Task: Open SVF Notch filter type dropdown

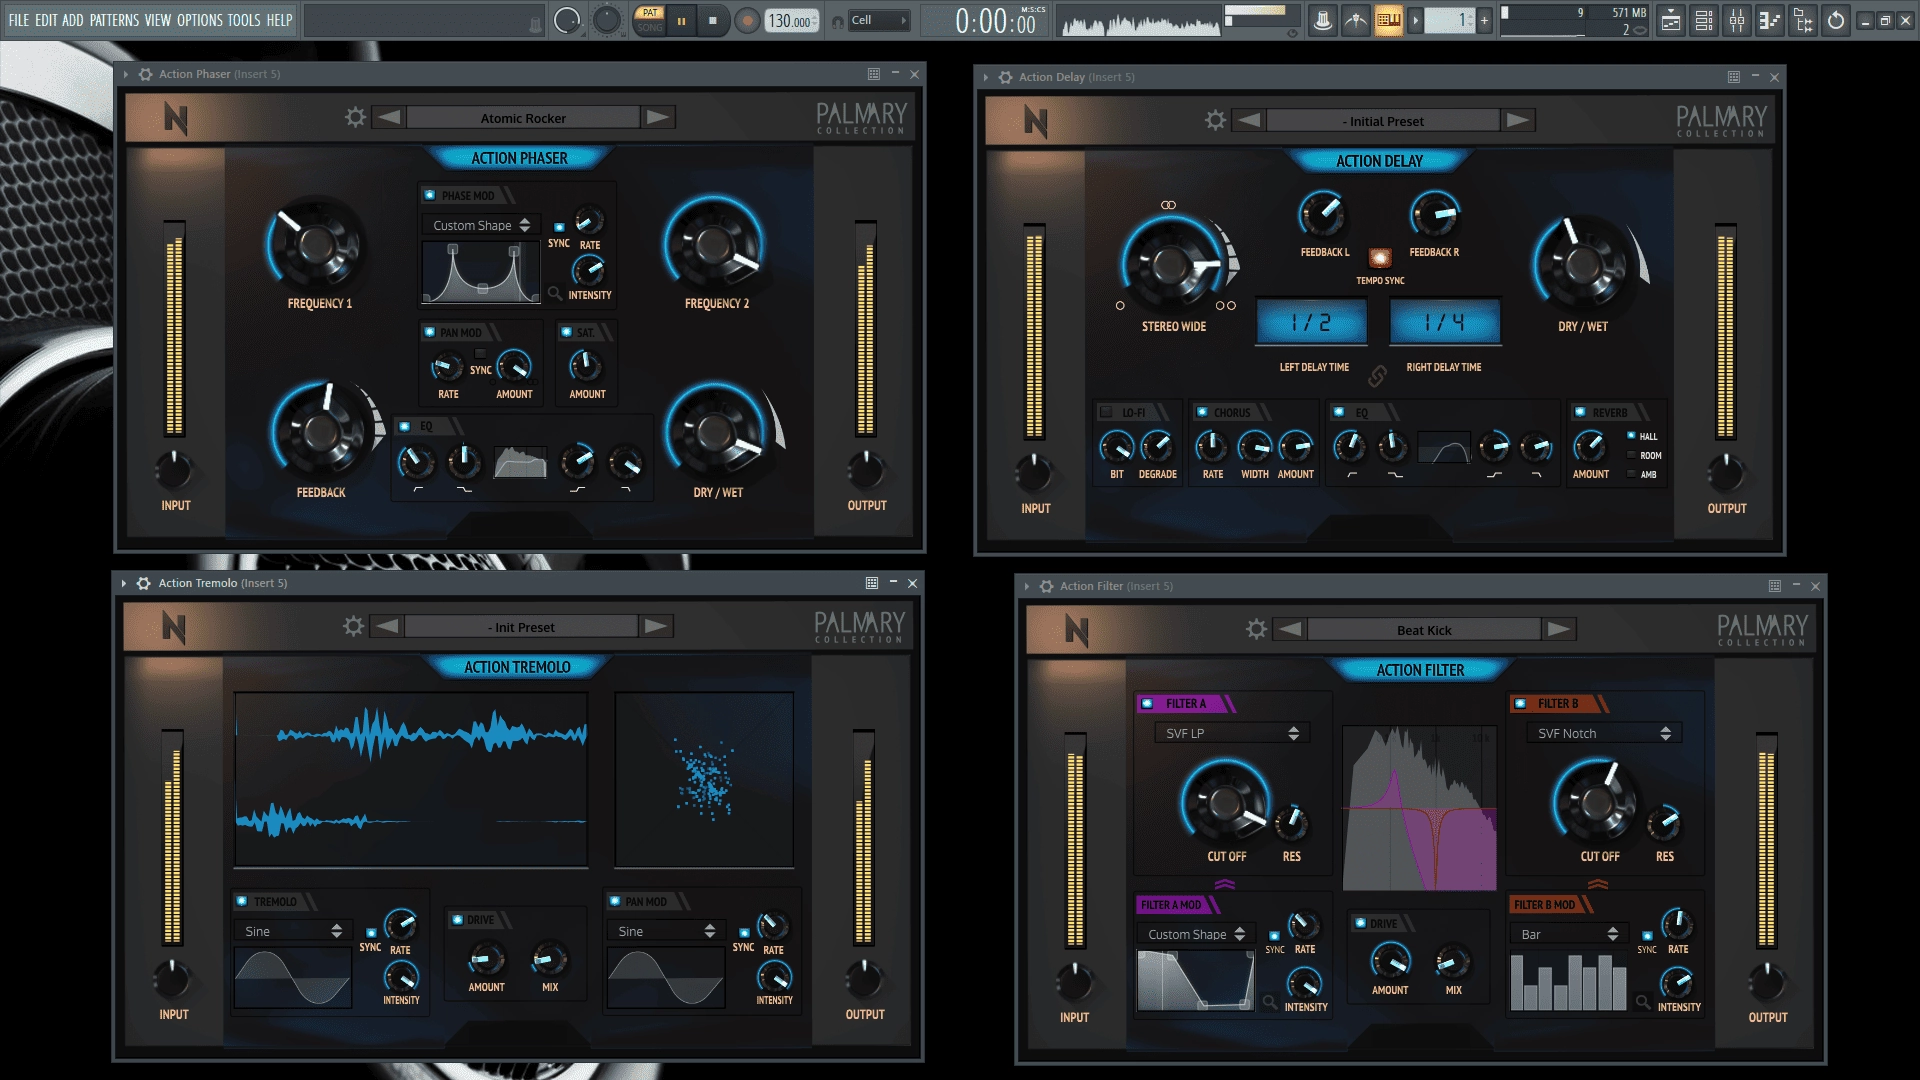Action: [1604, 733]
